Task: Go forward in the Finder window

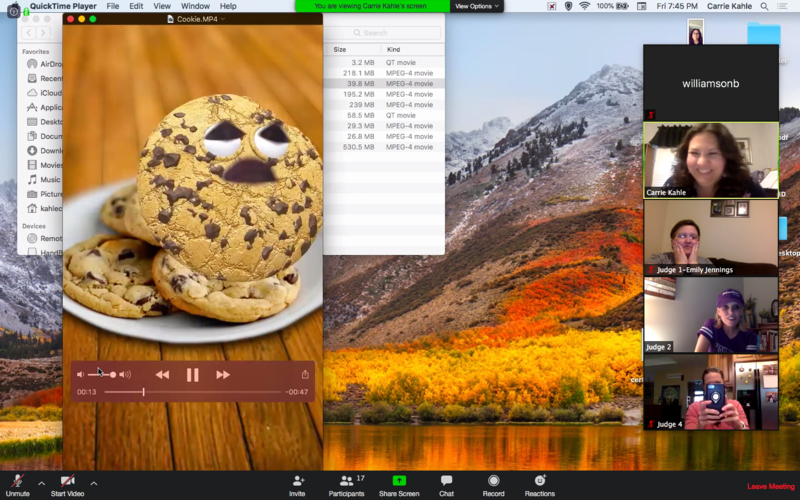Action: pyautogui.click(x=43, y=33)
